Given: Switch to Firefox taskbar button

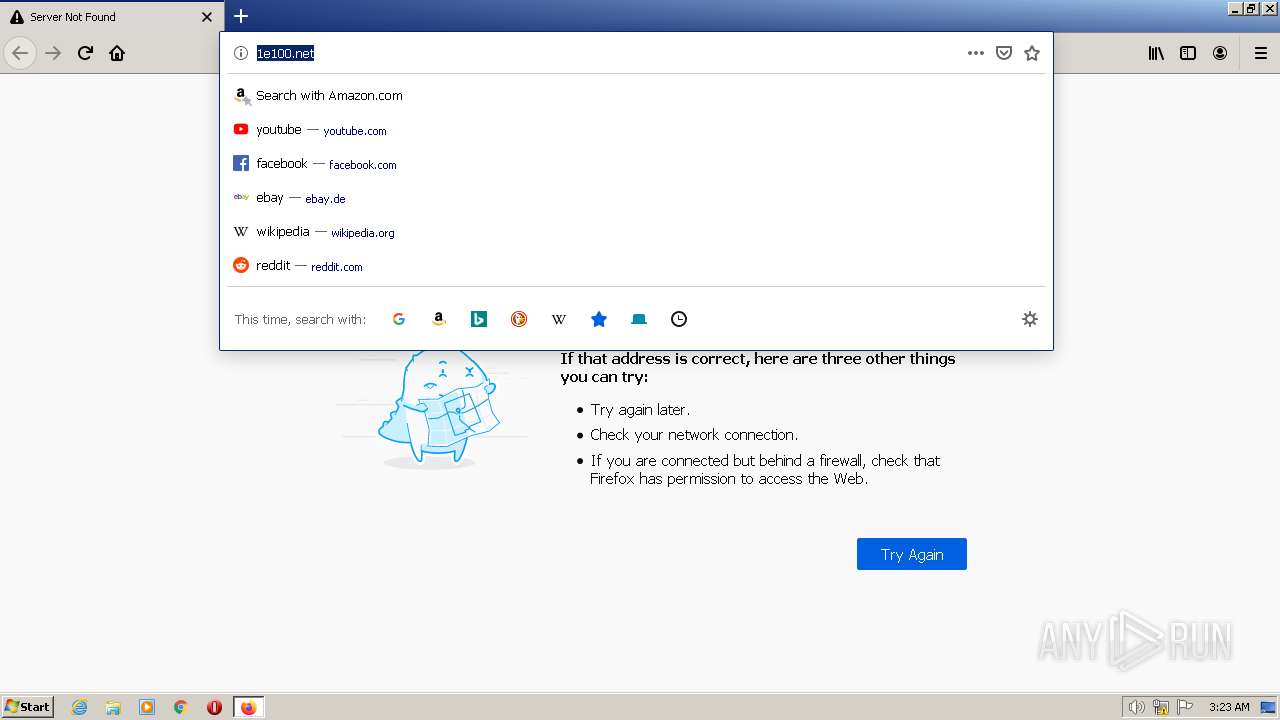Looking at the screenshot, I should 248,707.
